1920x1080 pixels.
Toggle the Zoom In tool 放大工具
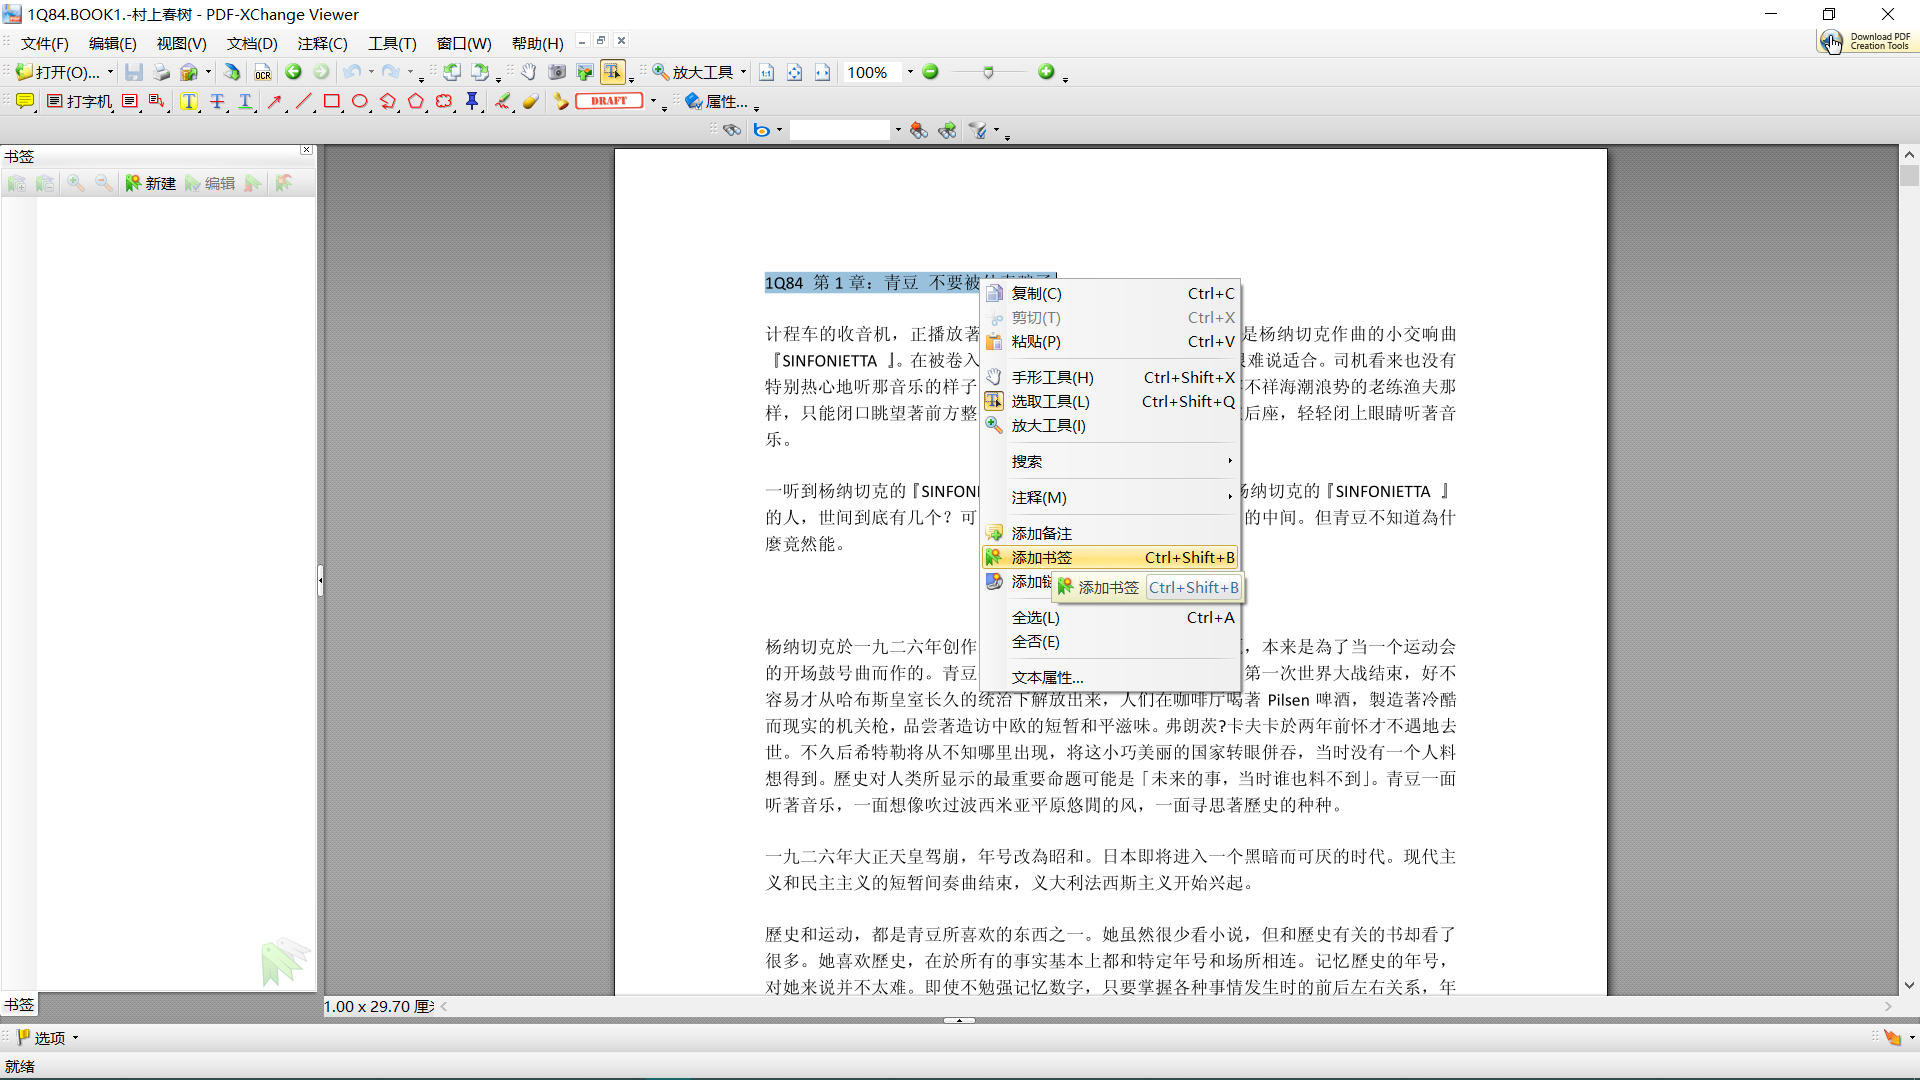click(x=693, y=72)
